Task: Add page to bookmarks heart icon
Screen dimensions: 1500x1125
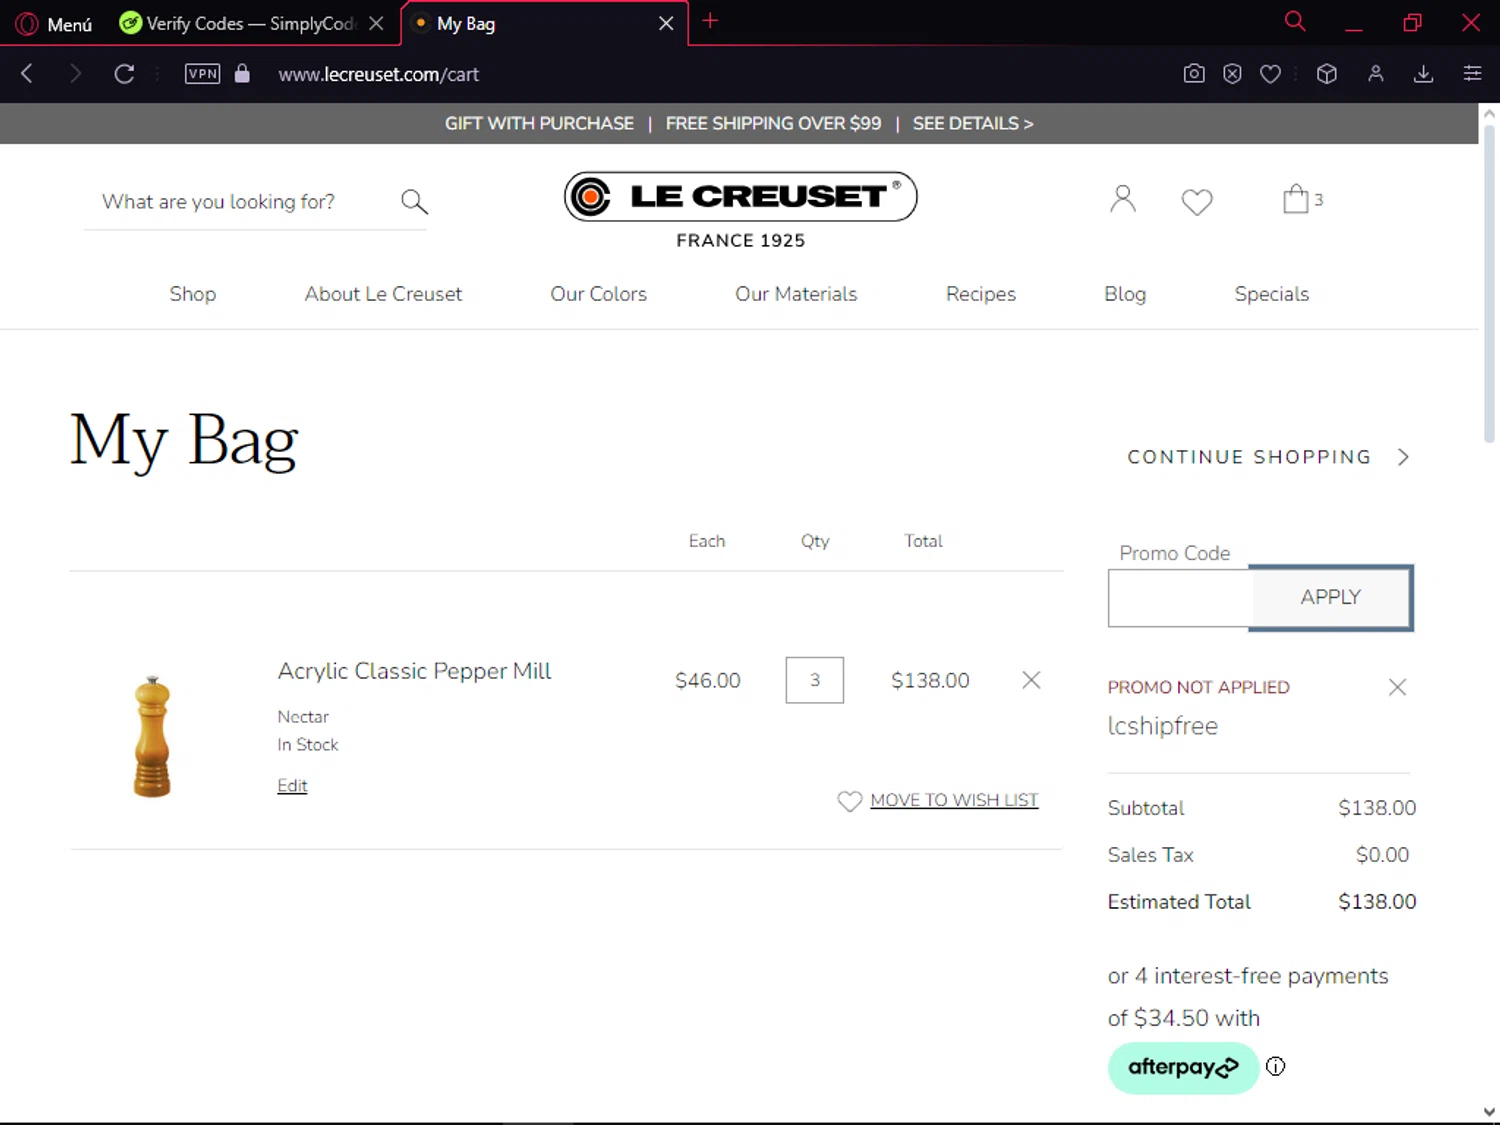Action: point(1270,73)
